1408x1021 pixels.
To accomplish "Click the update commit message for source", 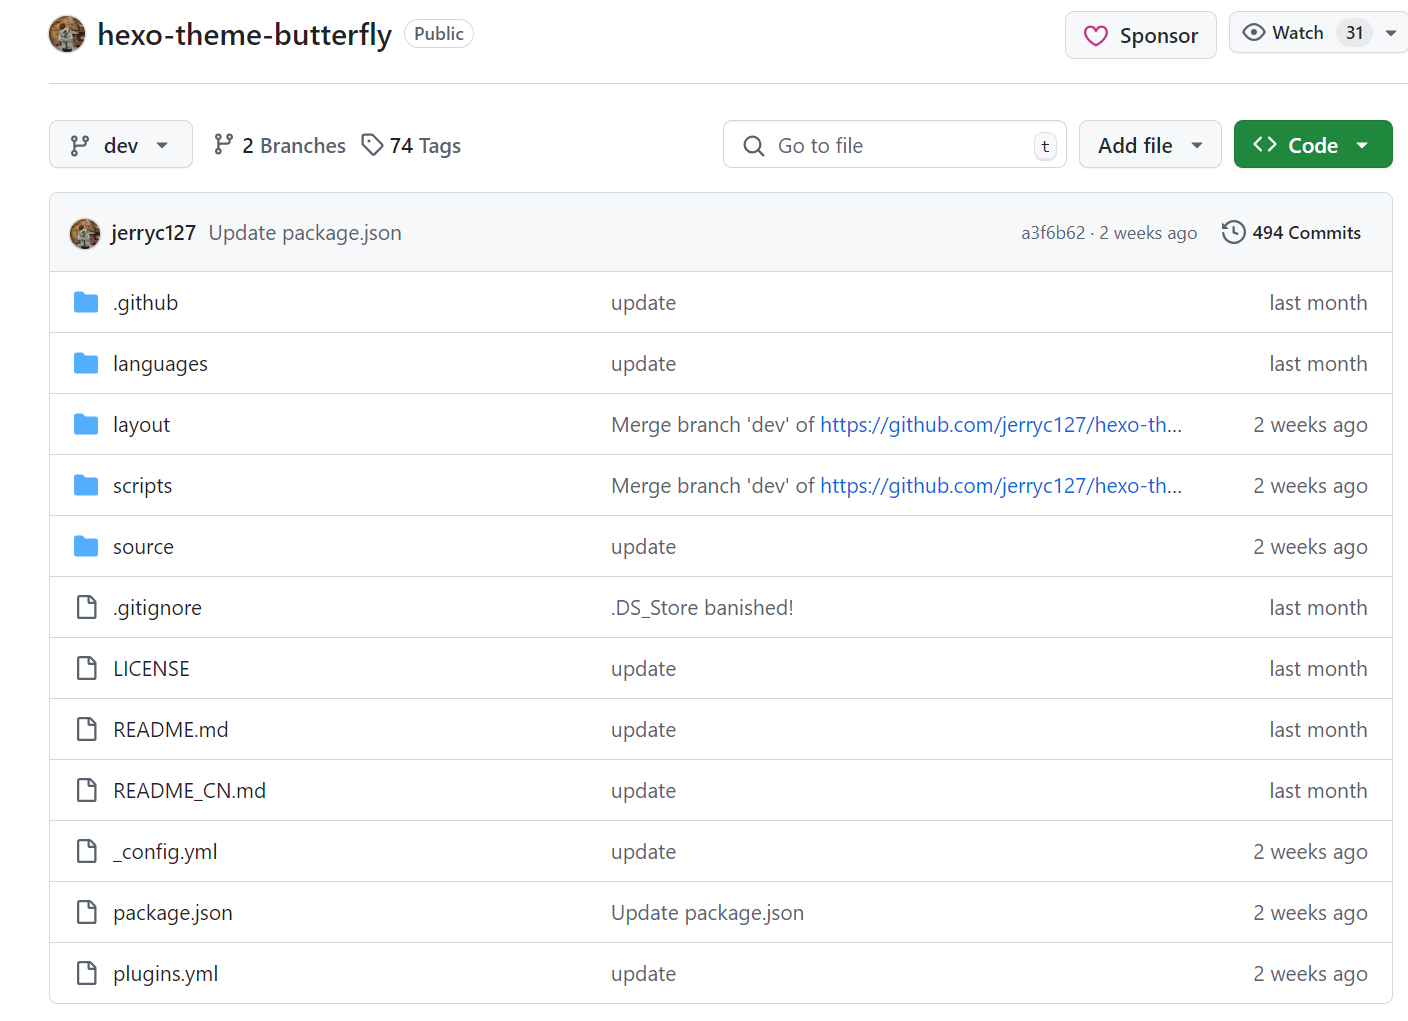I will click(x=643, y=547).
